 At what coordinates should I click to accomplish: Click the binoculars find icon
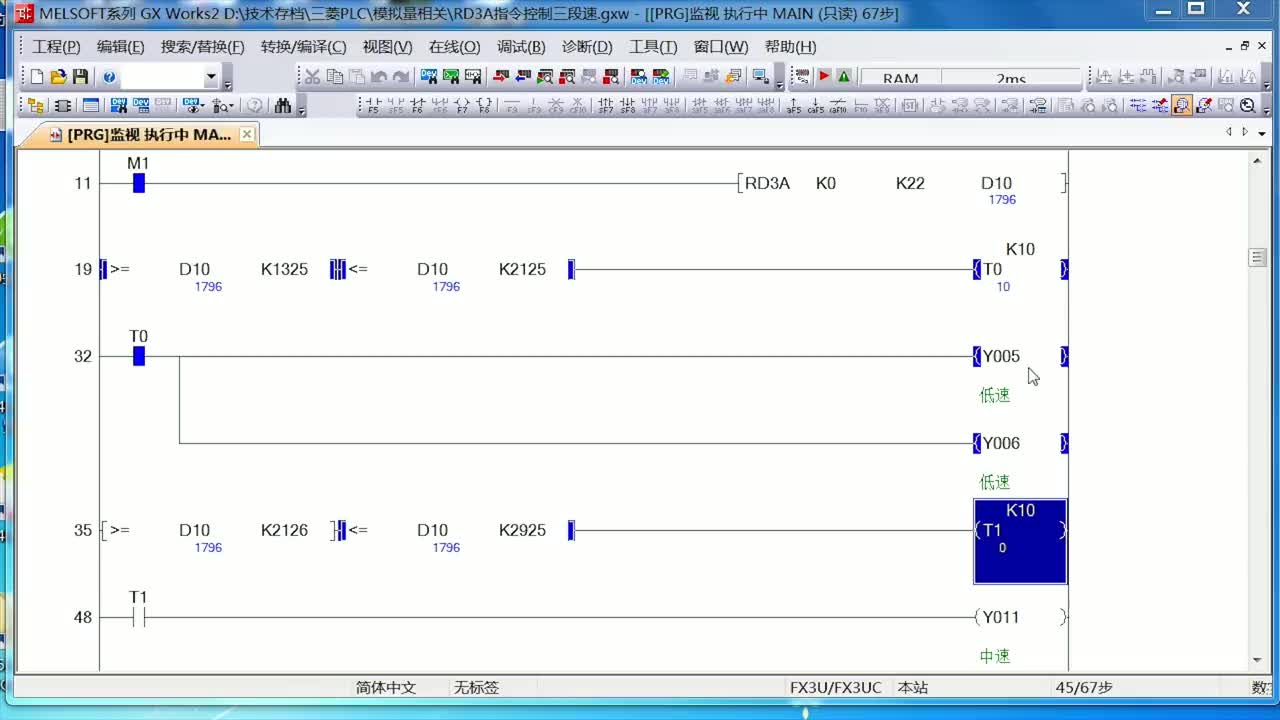283,105
